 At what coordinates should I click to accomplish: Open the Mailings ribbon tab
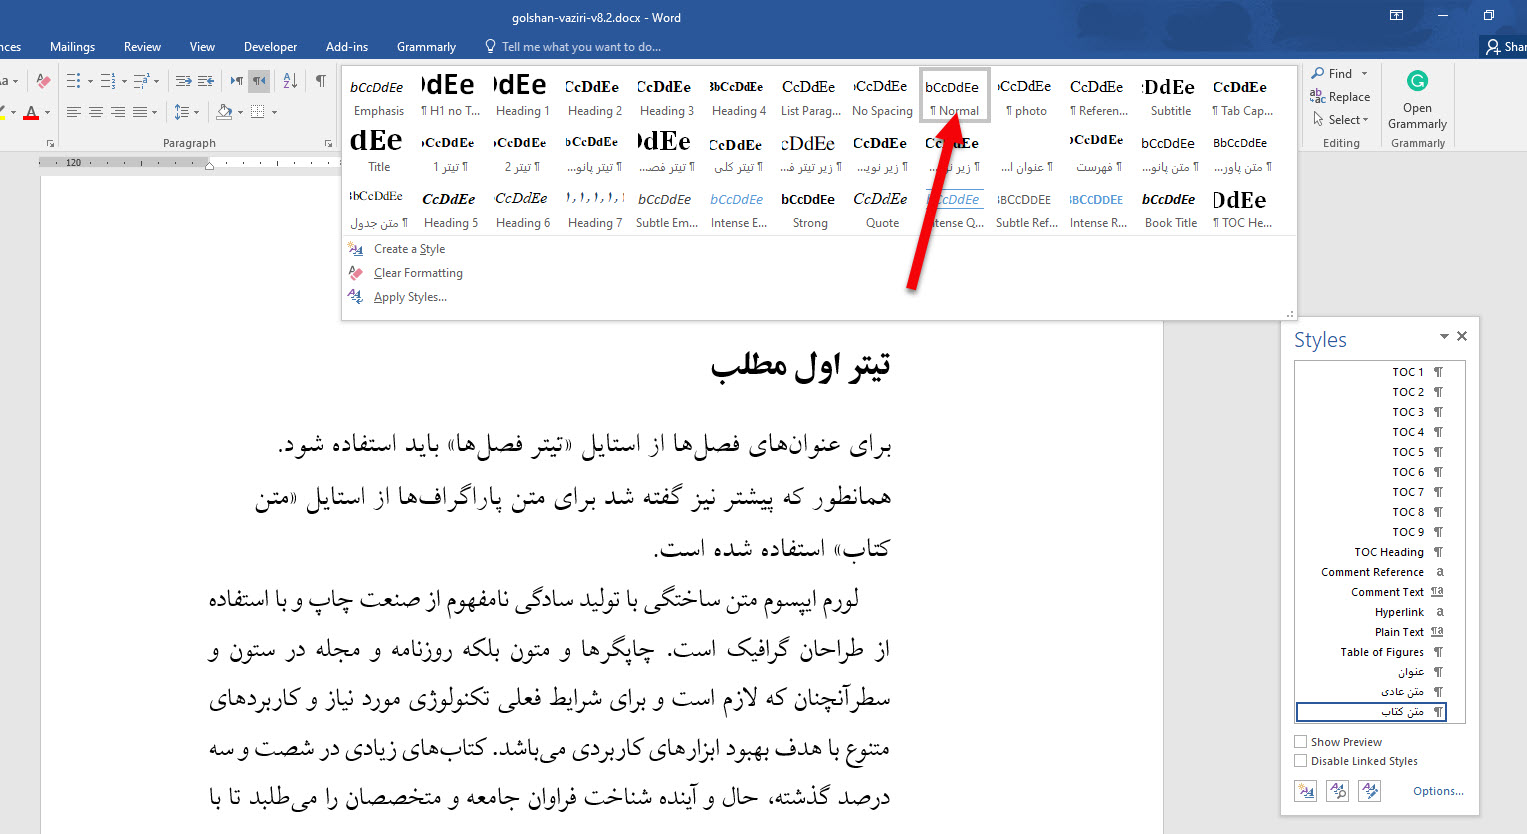click(72, 47)
